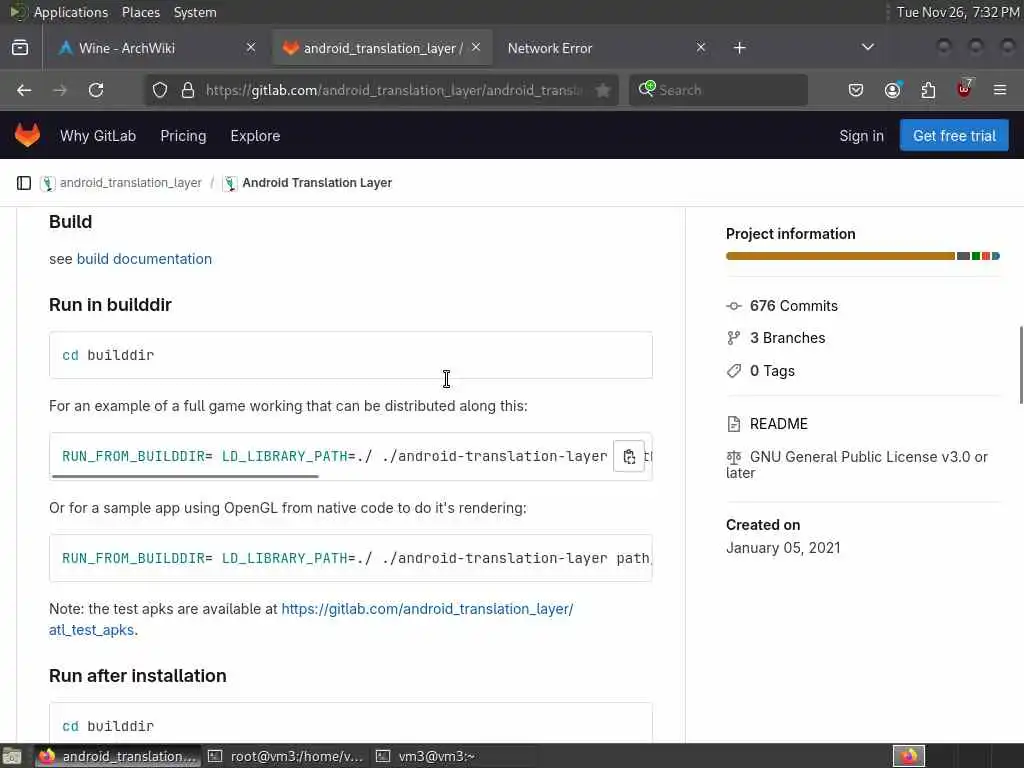Click the clock showing Tue Nov 26
The image size is (1024, 768).
tap(957, 12)
